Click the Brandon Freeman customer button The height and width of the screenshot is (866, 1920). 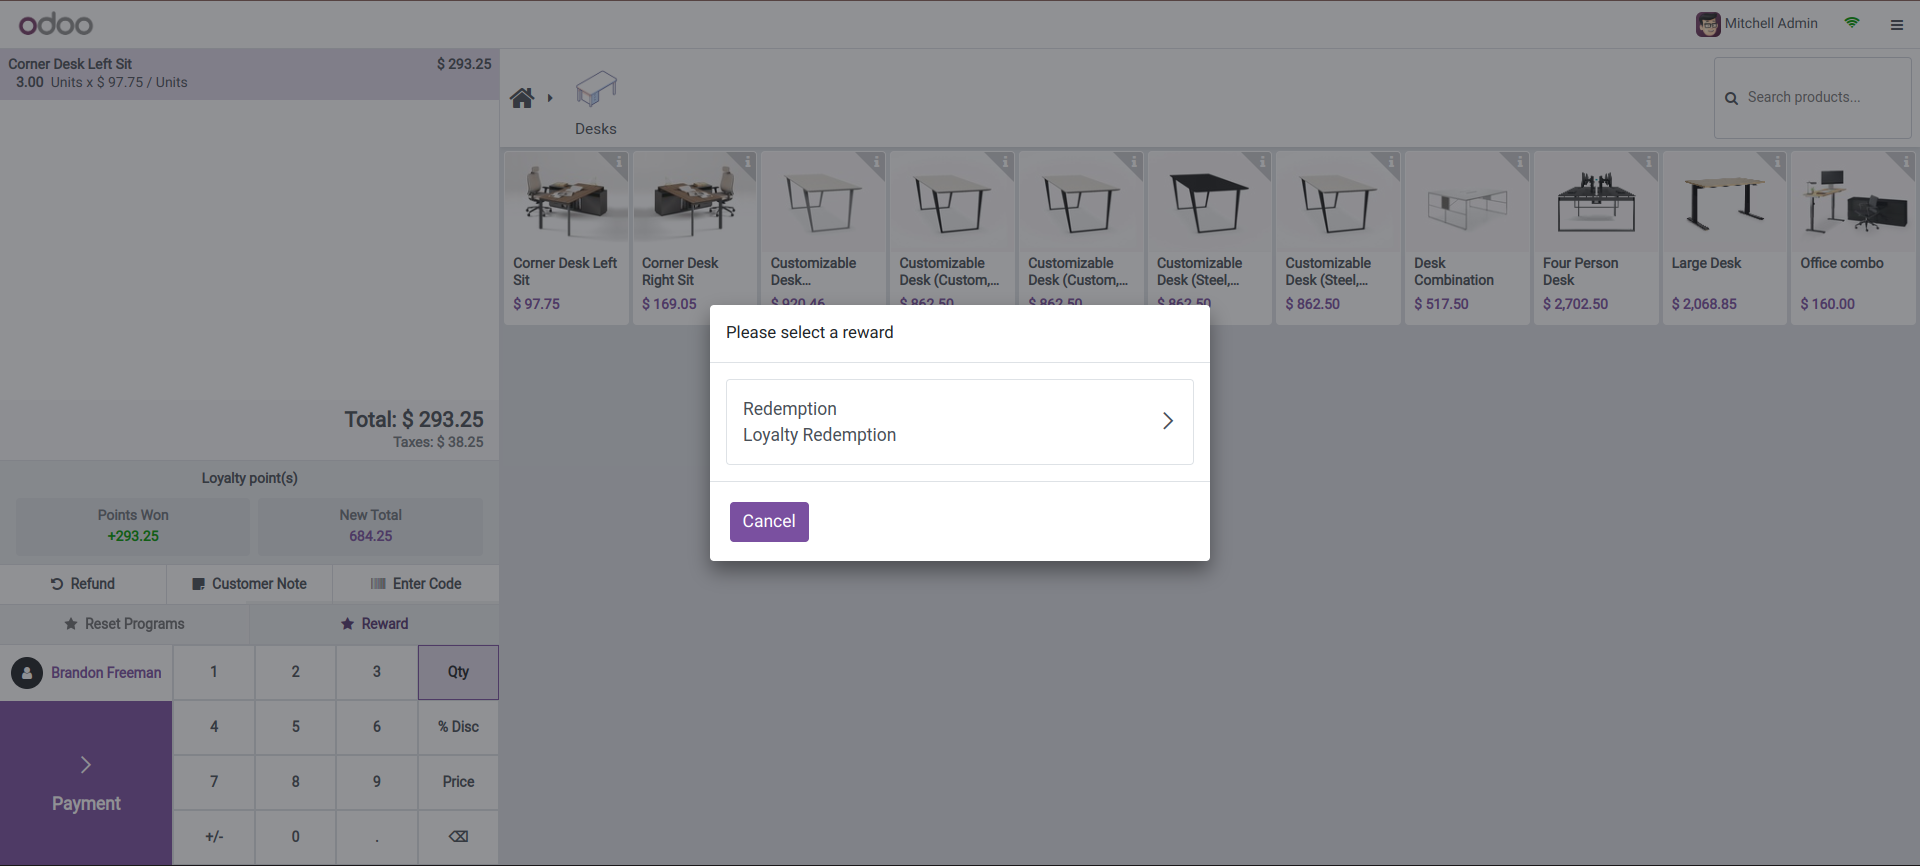click(87, 673)
